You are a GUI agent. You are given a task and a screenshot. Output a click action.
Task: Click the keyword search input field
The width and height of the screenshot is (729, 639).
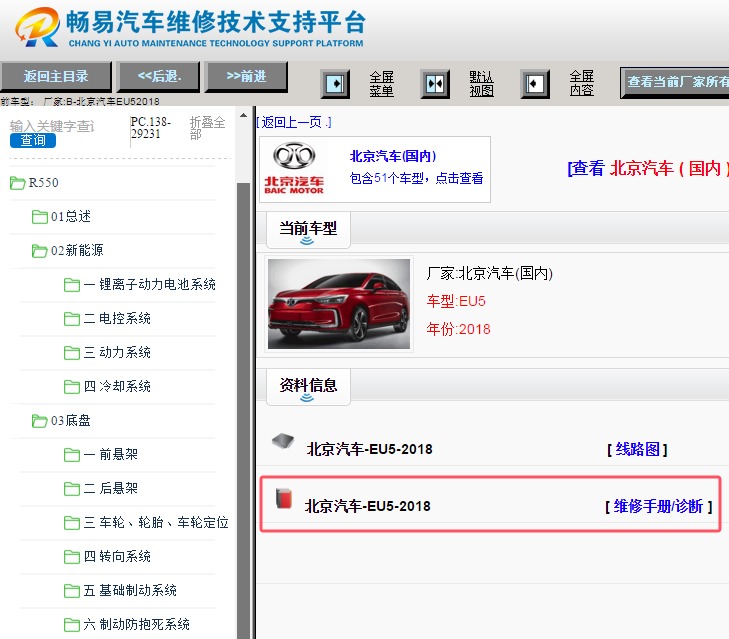point(52,126)
